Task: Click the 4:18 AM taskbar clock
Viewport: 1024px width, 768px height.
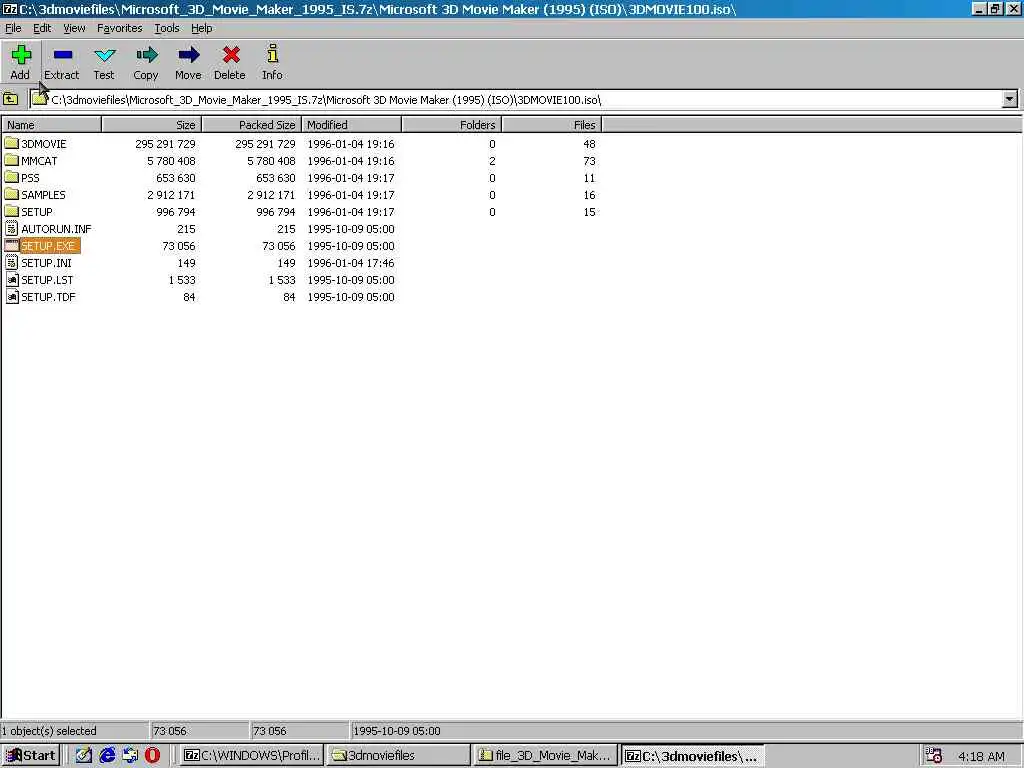Action: pyautogui.click(x=981, y=756)
